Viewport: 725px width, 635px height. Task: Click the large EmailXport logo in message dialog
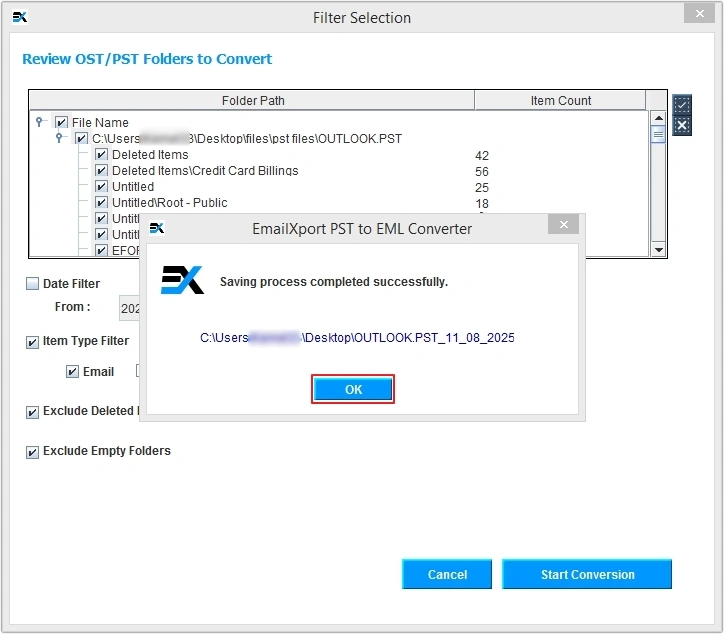point(182,280)
